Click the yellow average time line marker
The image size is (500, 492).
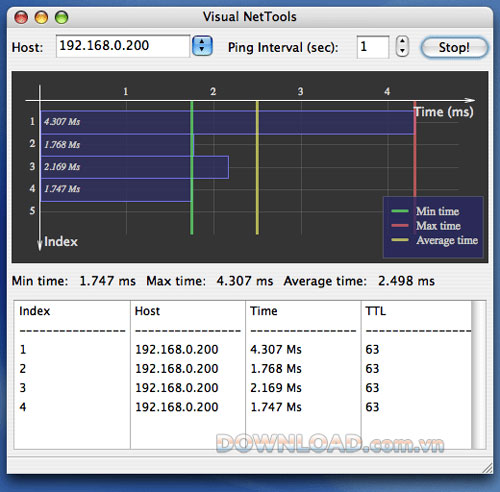[x=257, y=168]
